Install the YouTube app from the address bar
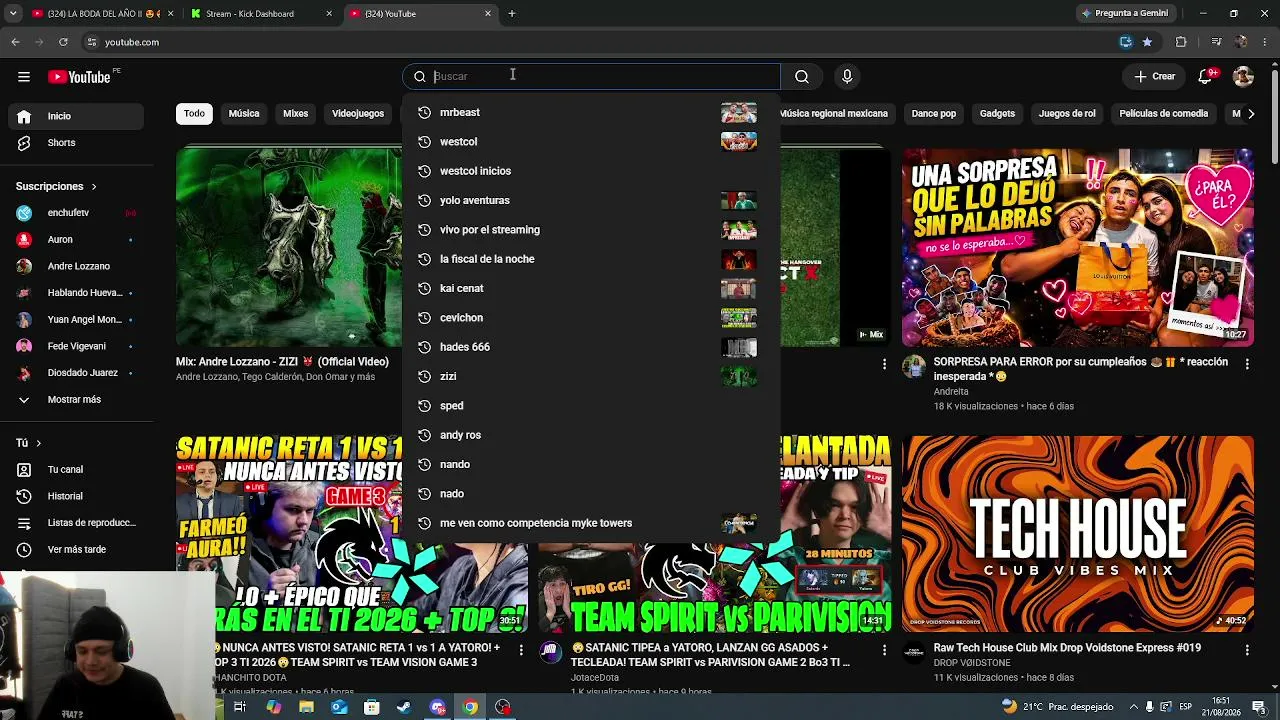The width and height of the screenshot is (1280, 720). pyautogui.click(x=1126, y=42)
